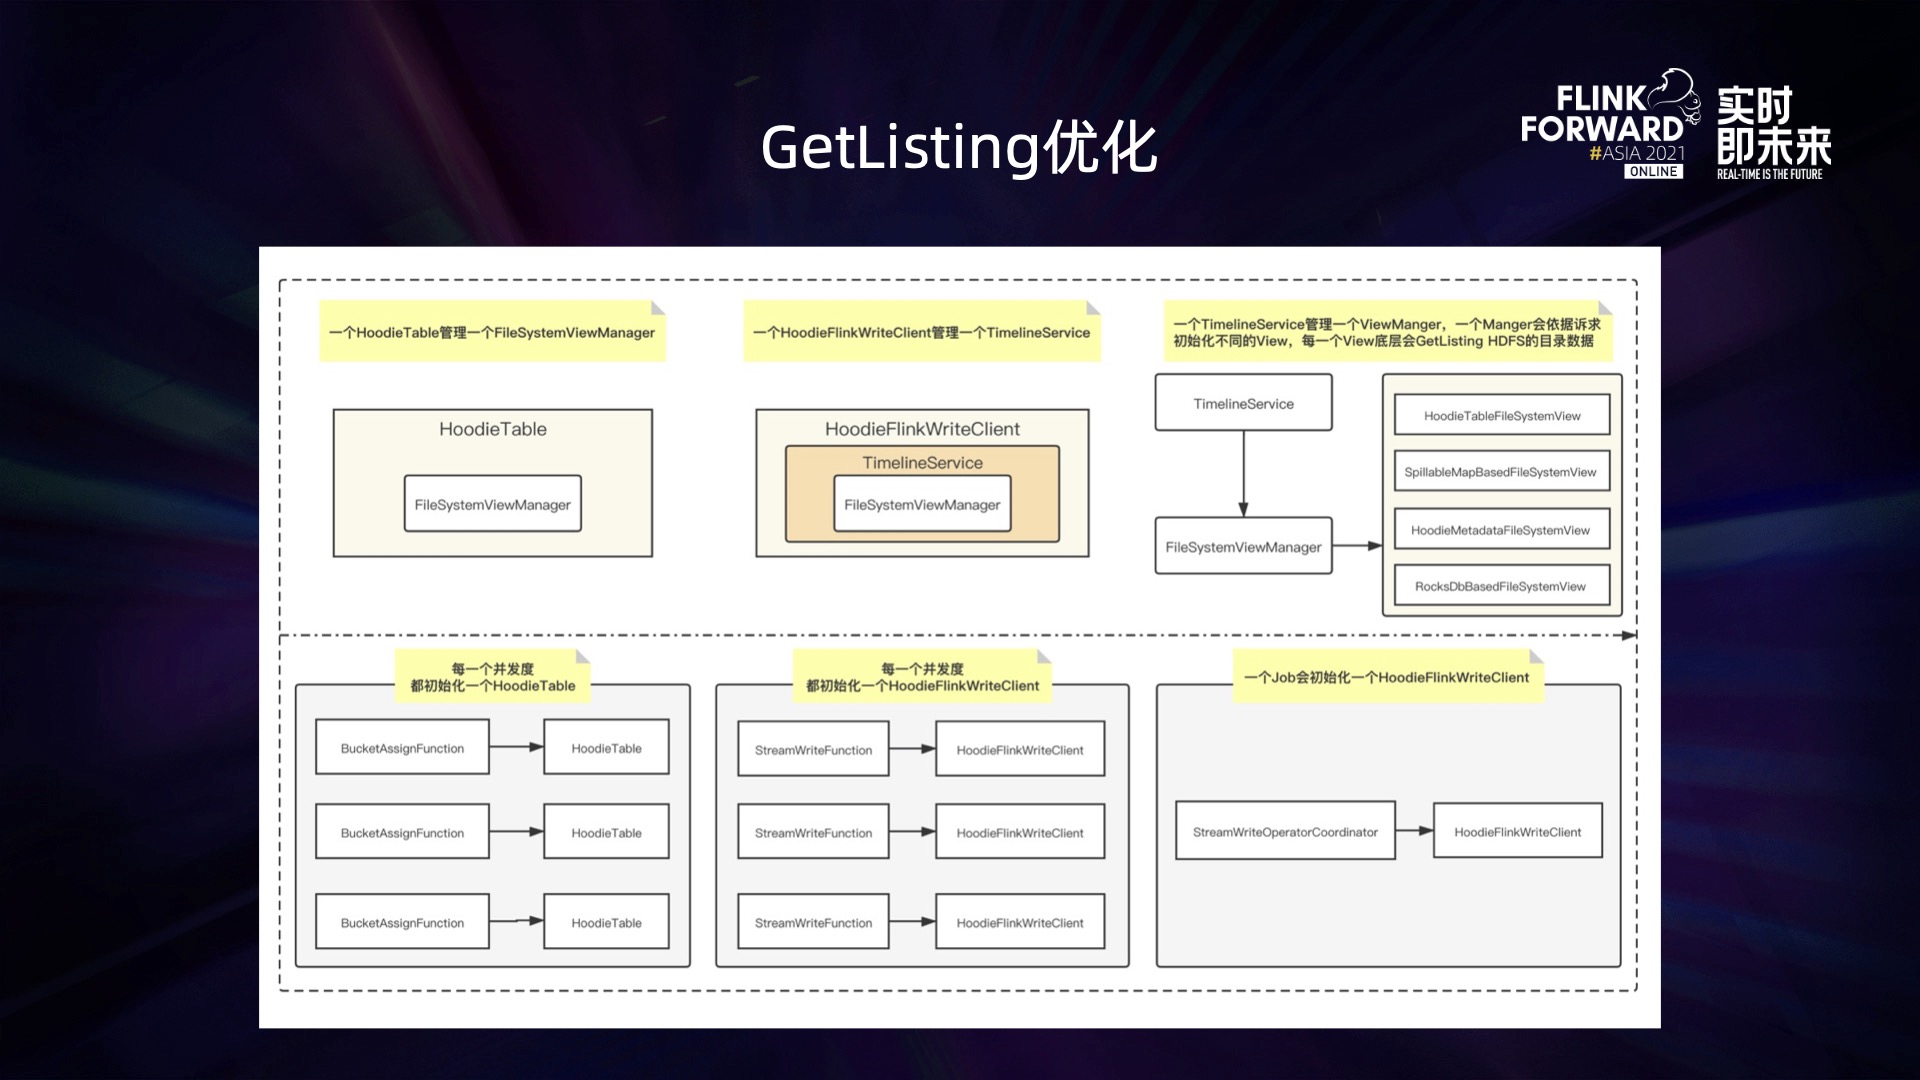Image resolution: width=1920 pixels, height=1080 pixels.
Task: Click FileSystemViewManager inside the orange TimelineService box
Action: (x=922, y=505)
